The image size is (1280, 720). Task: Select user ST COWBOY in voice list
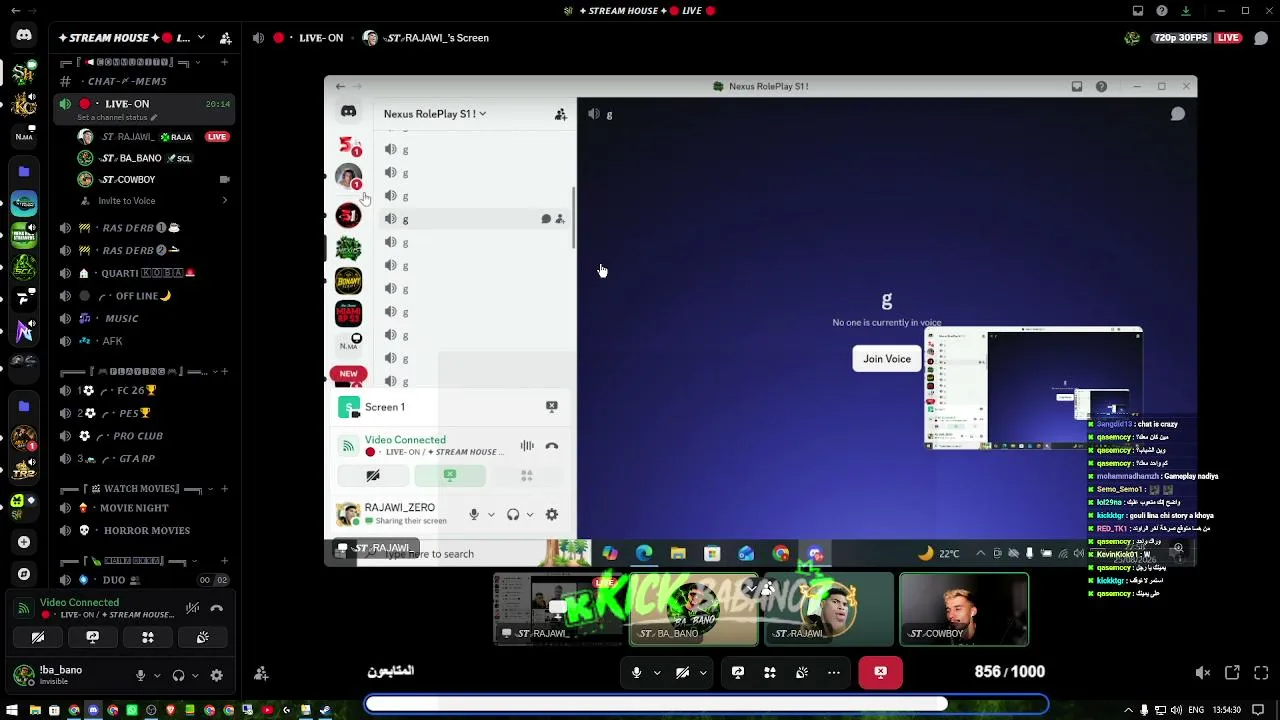tap(154, 179)
